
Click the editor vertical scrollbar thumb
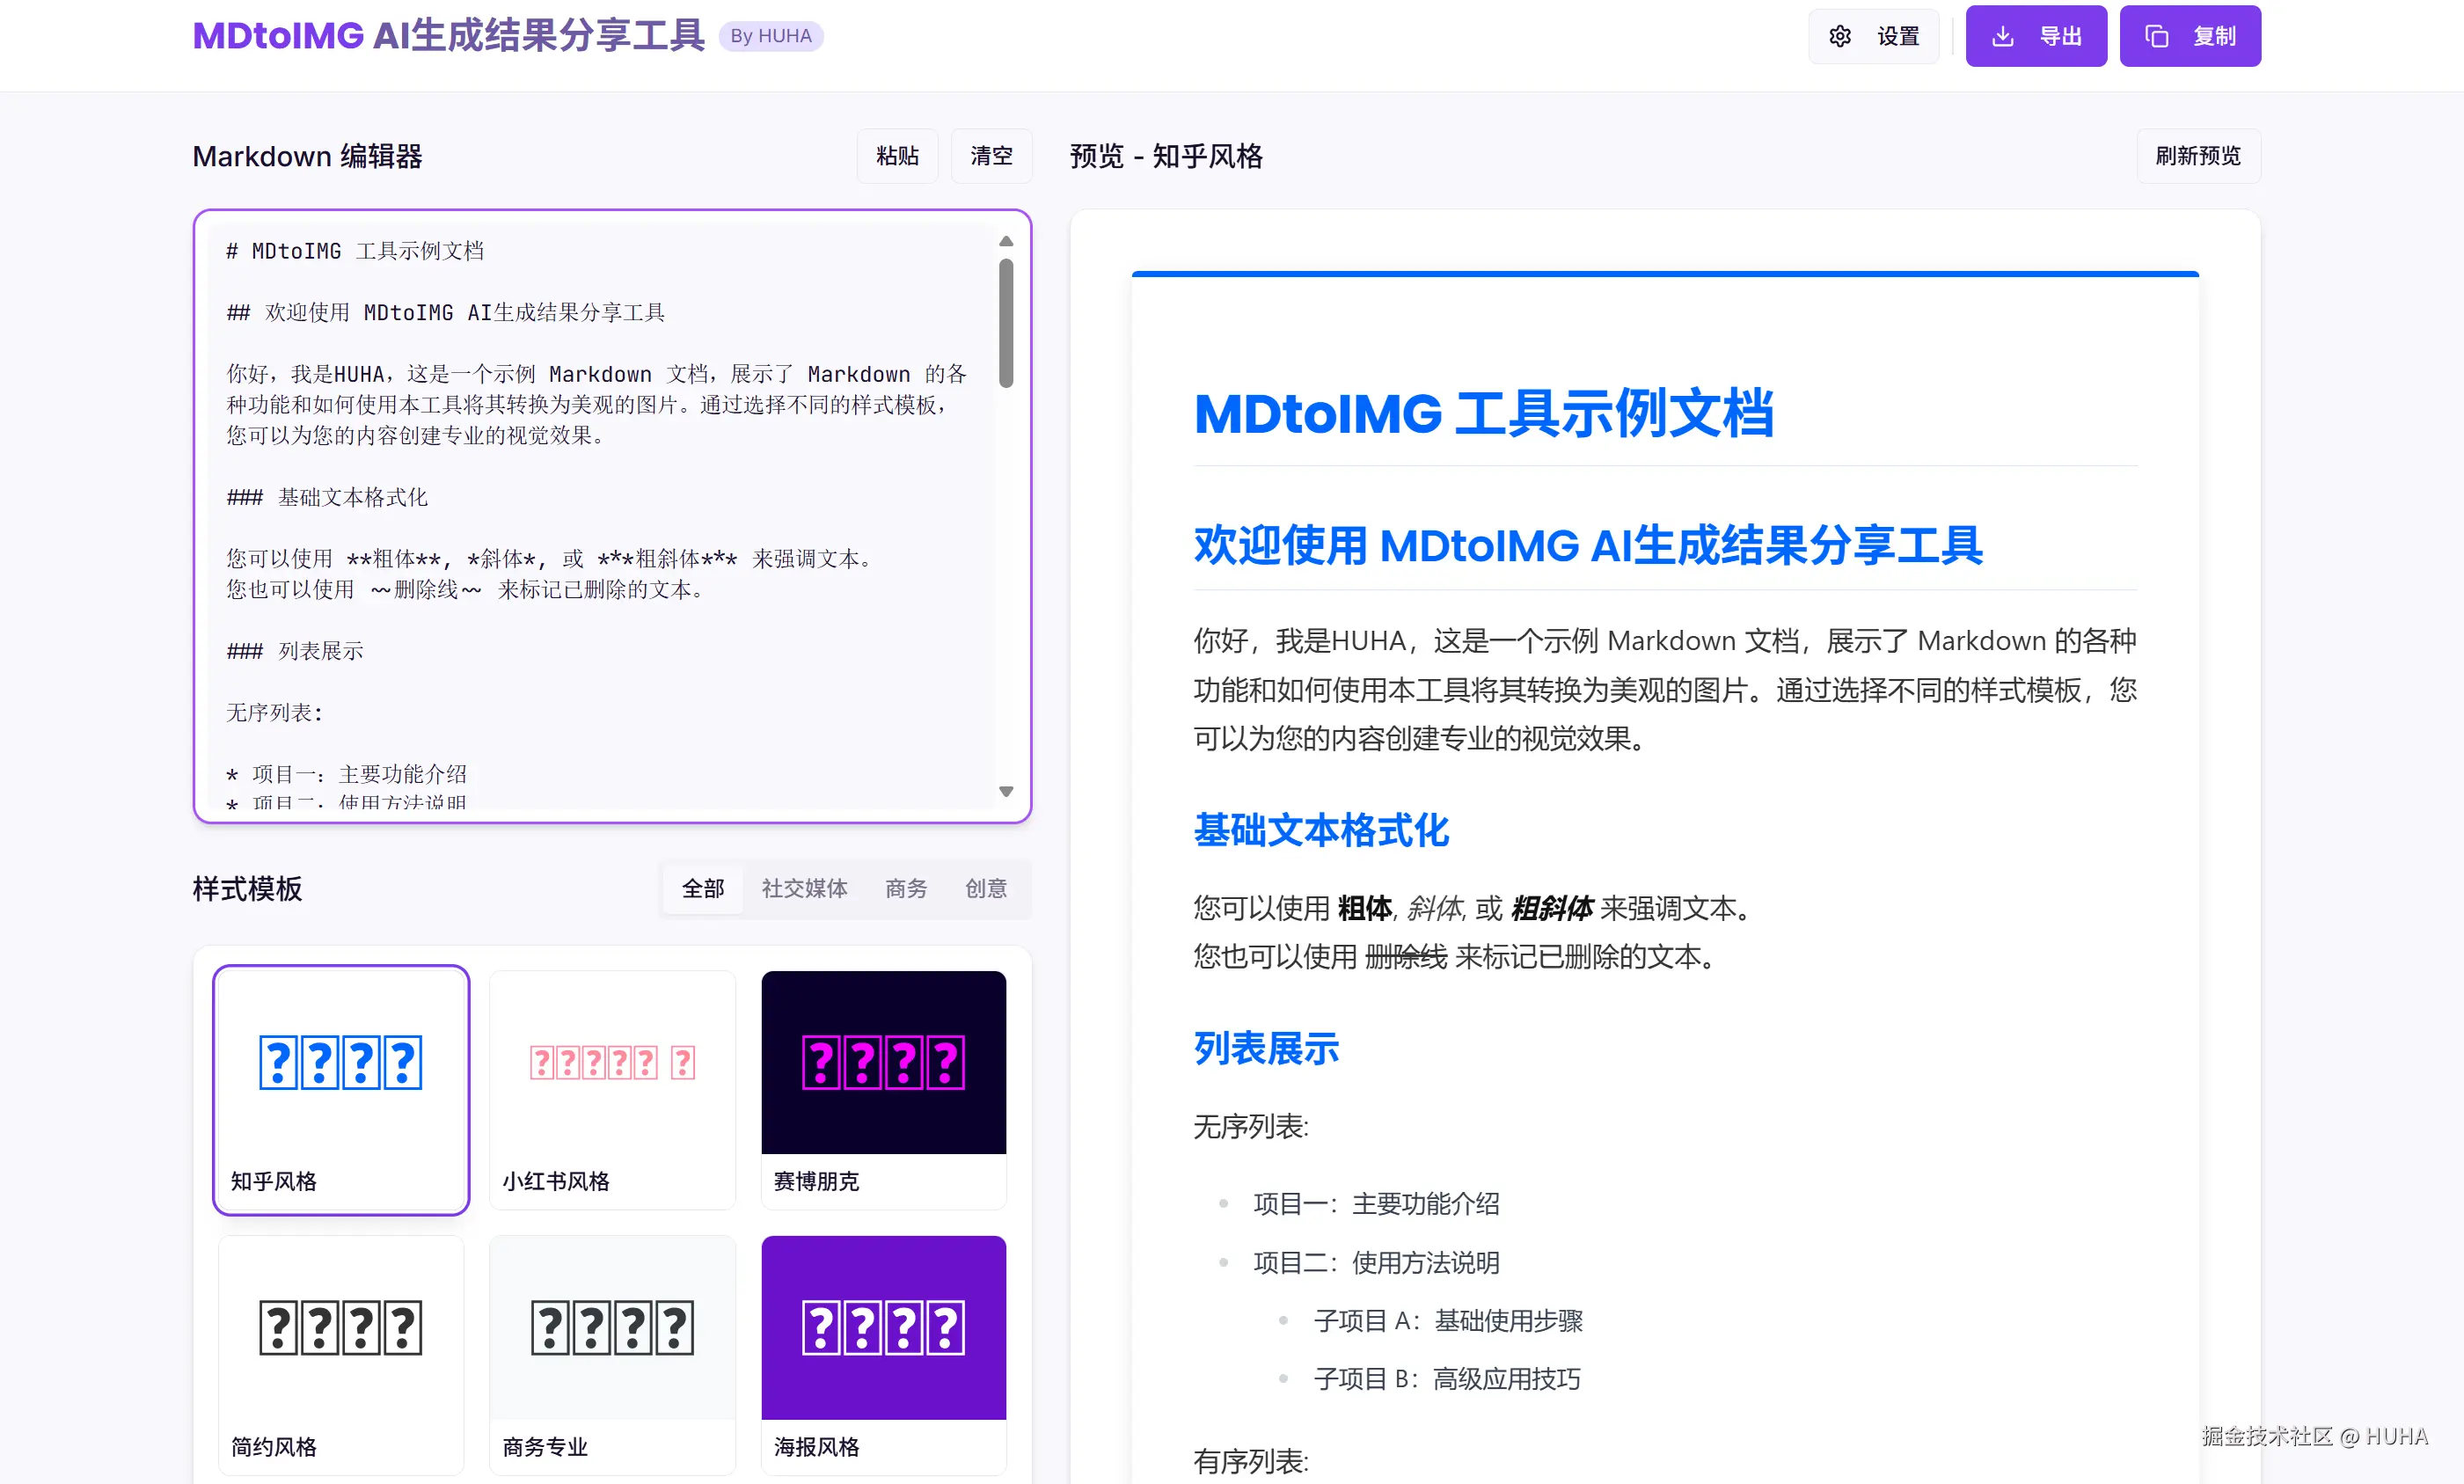click(x=1005, y=322)
